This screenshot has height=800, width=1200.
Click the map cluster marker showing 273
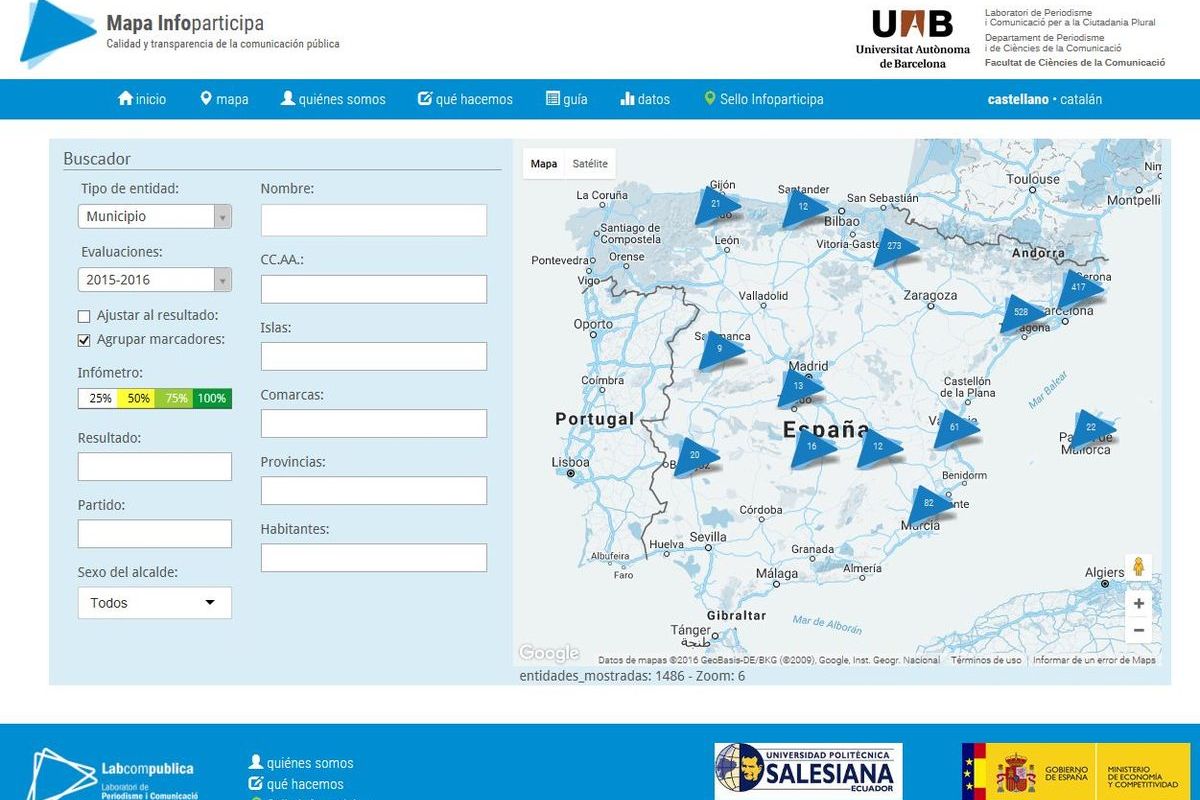point(893,246)
